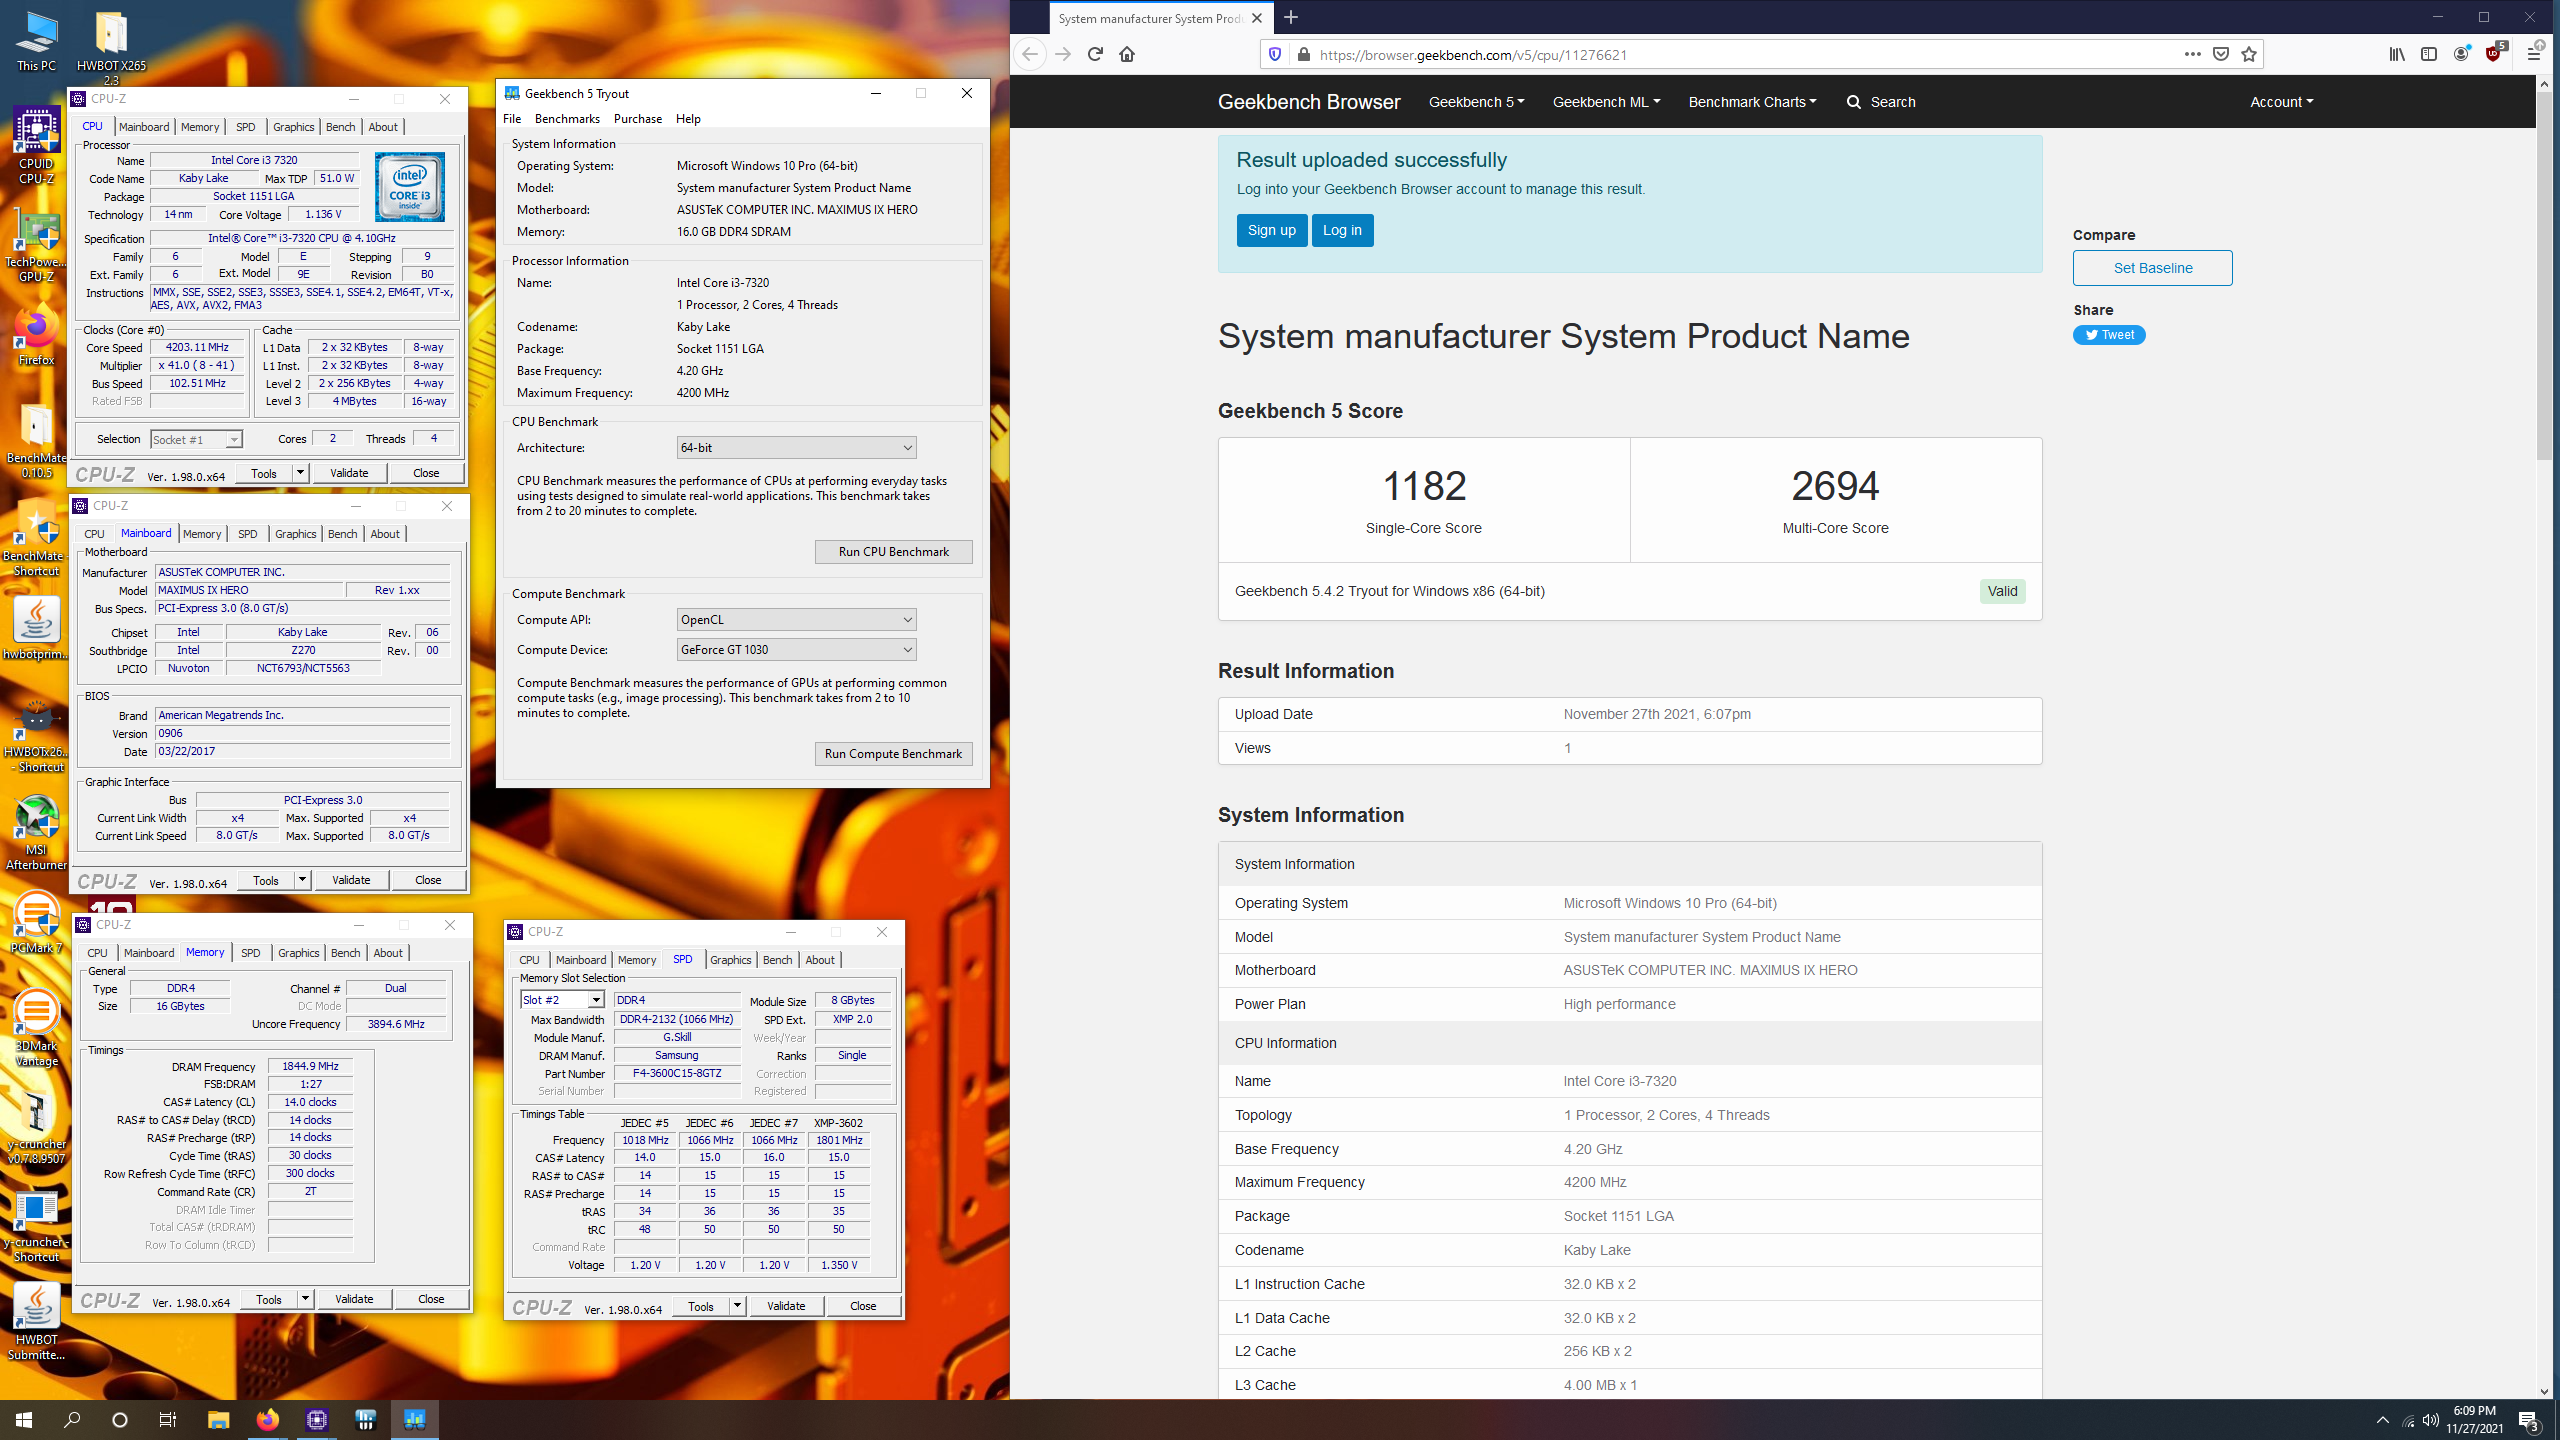Open the Firefox desktop shortcut
Screen dimensions: 2560x1440
pos(36,336)
